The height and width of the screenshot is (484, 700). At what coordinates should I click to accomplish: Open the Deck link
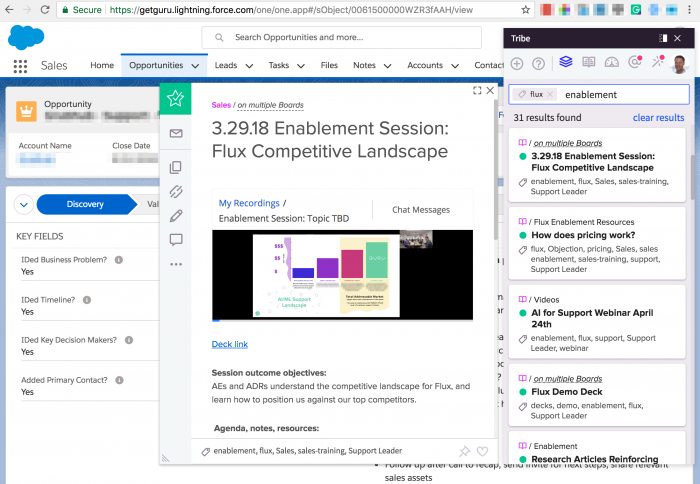[229, 344]
